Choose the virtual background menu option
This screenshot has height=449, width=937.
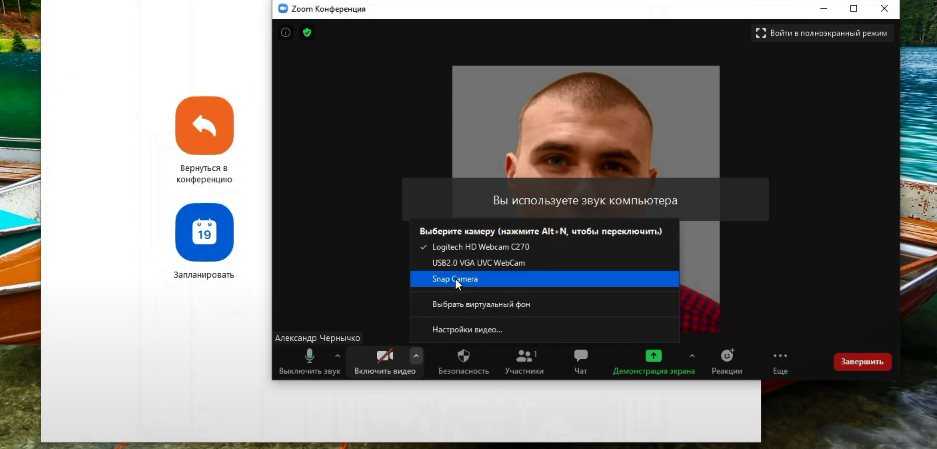(x=481, y=304)
